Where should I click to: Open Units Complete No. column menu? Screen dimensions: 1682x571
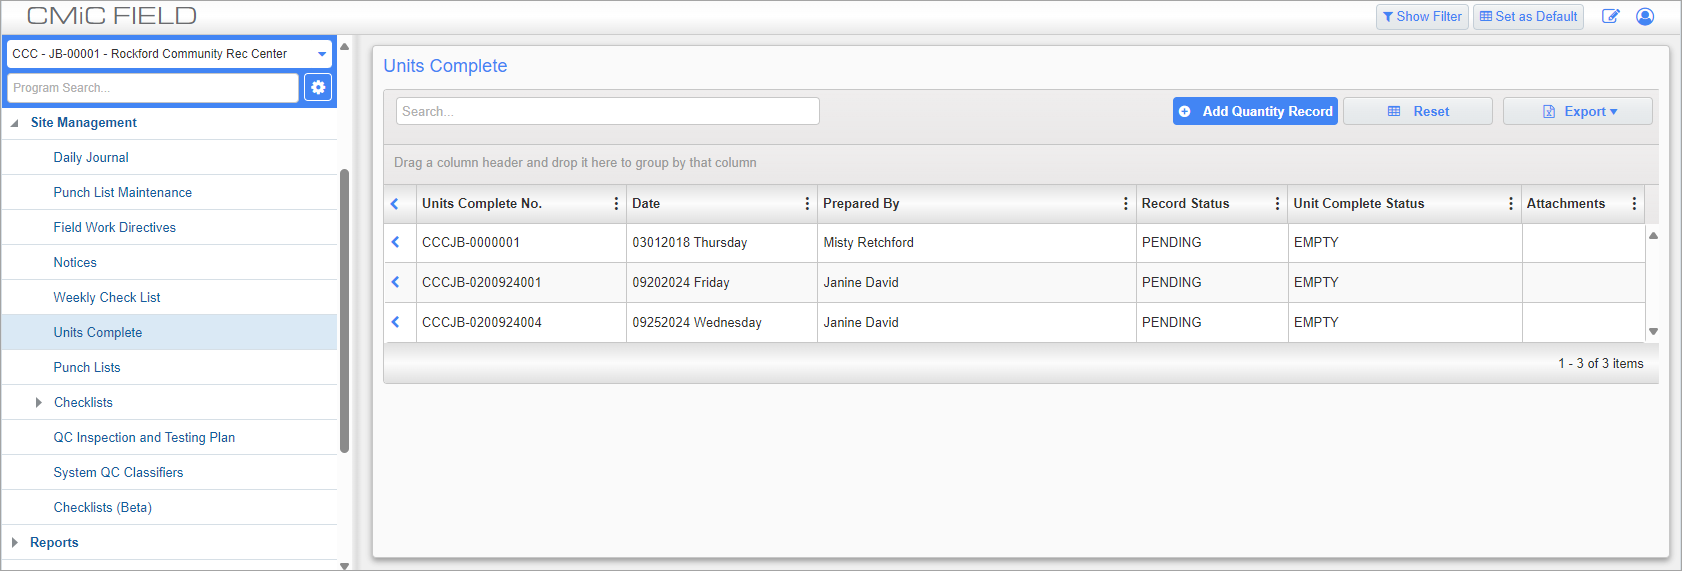pos(616,204)
